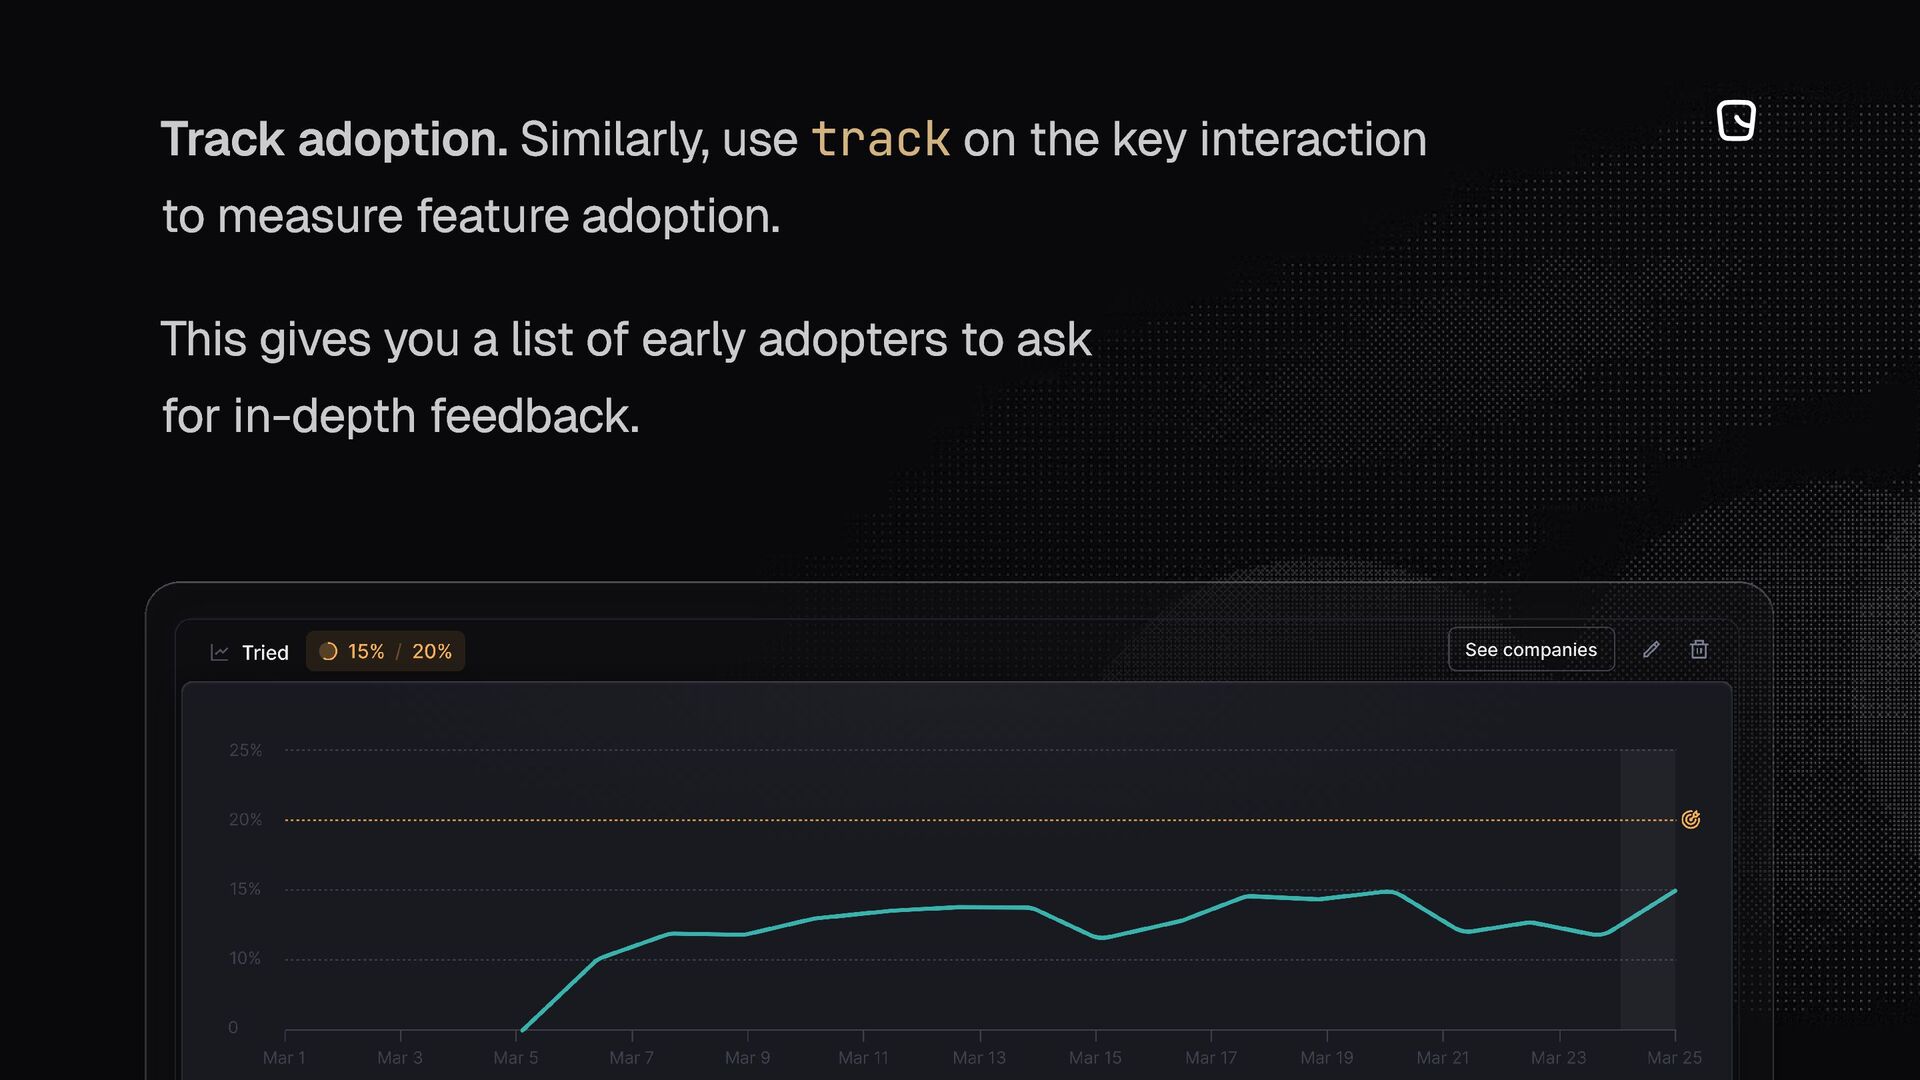This screenshot has height=1080, width=1920.
Task: Click the Mar 5 x-axis label
Action: [x=516, y=1057]
